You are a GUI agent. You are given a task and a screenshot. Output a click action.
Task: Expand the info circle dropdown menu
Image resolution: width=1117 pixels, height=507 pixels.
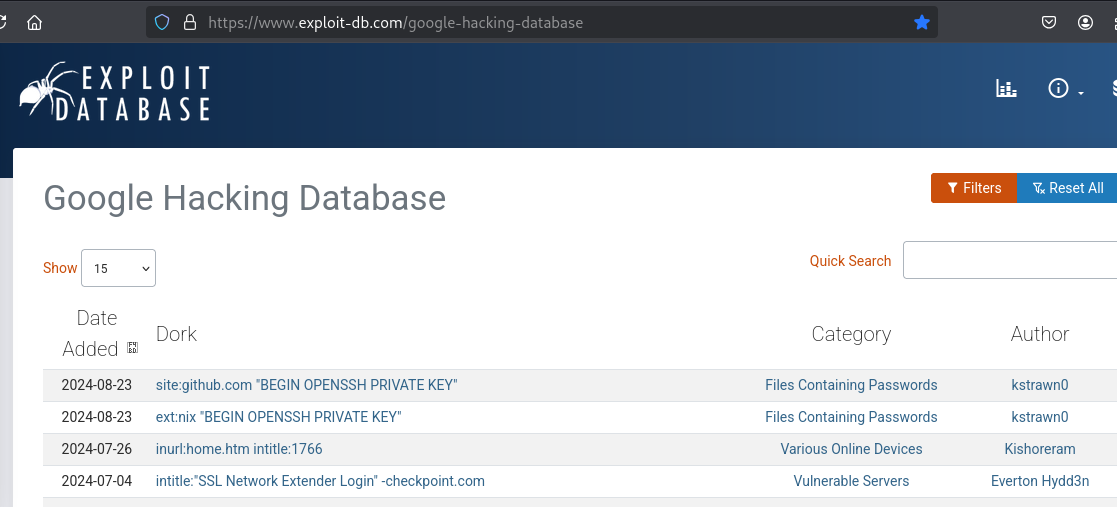pyautogui.click(x=1066, y=89)
